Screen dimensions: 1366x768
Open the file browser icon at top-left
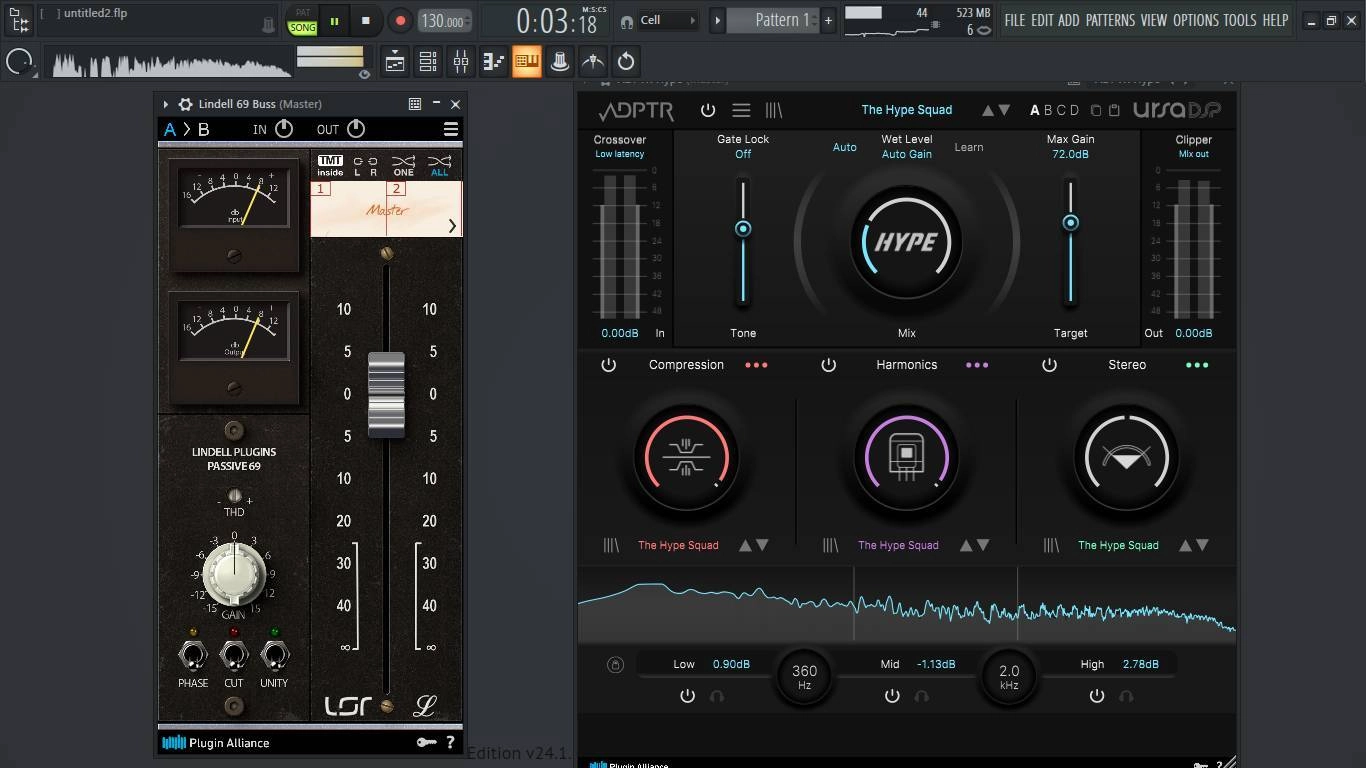[19, 19]
